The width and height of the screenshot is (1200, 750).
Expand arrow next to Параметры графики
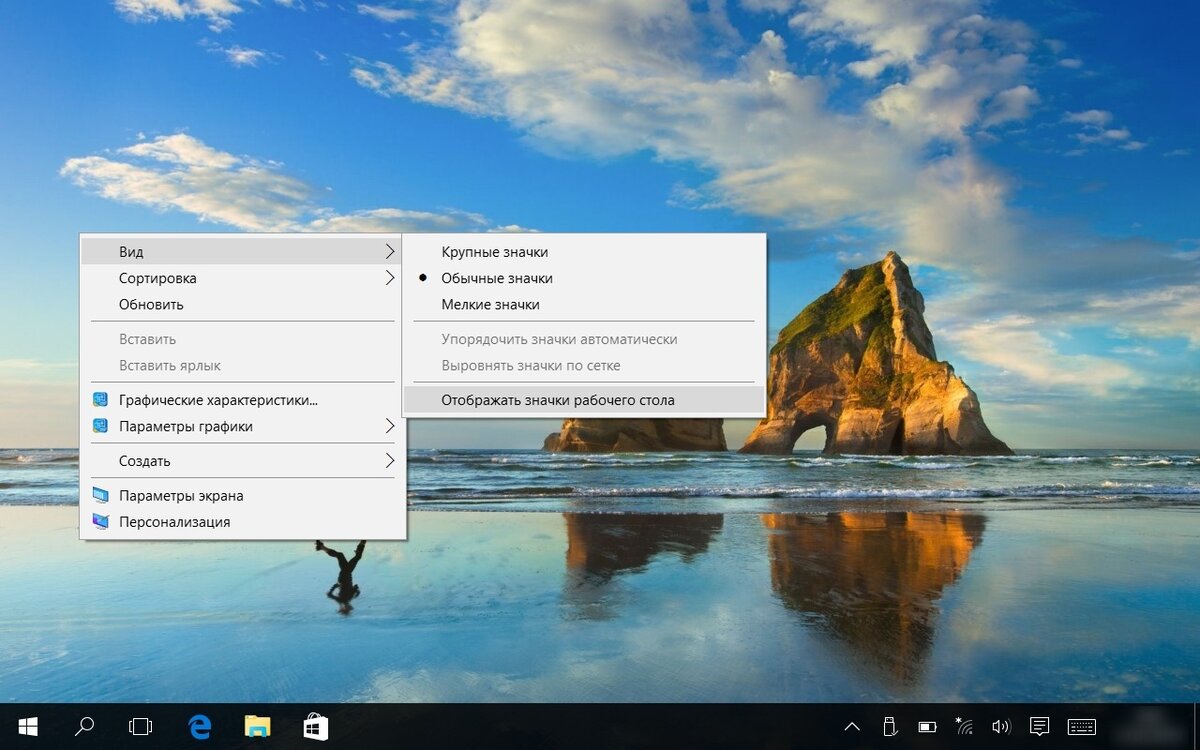pos(390,426)
